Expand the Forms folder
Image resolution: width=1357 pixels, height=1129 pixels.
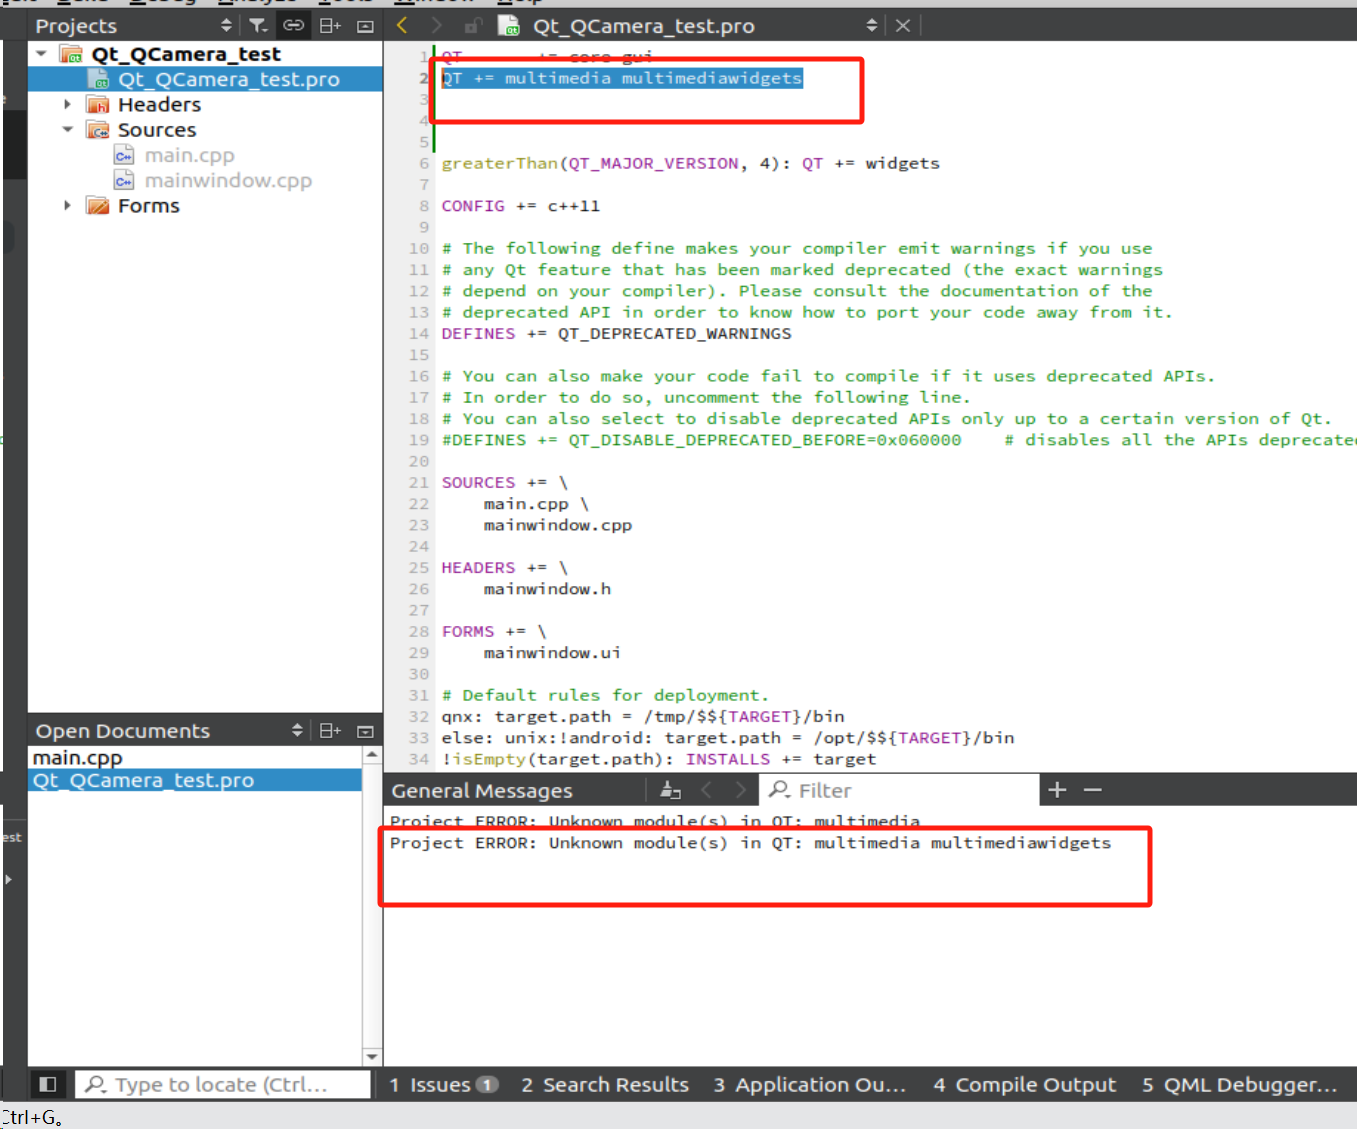[67, 205]
